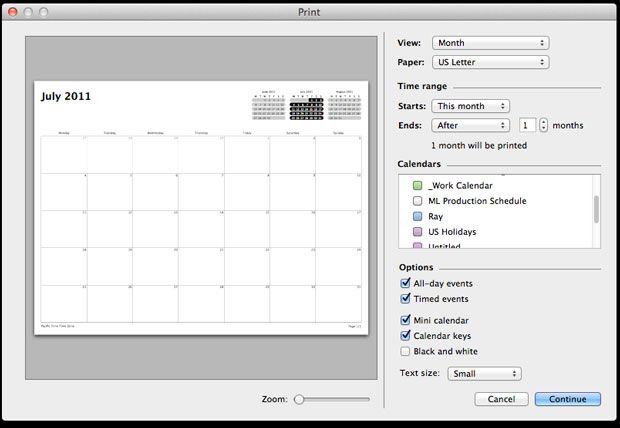The height and width of the screenshot is (428, 620).
Task: Click the Continue button
Action: [x=568, y=399]
